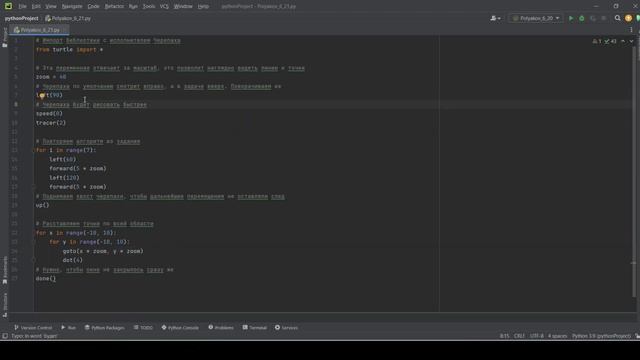Click the yellow lightbulb intention icon
The width and height of the screenshot is (640, 360).
coord(42,96)
